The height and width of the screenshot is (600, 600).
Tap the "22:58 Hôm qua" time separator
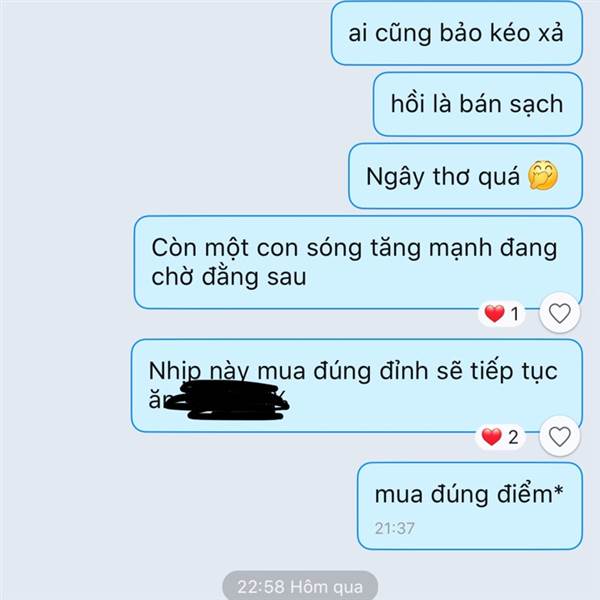pos(300,586)
